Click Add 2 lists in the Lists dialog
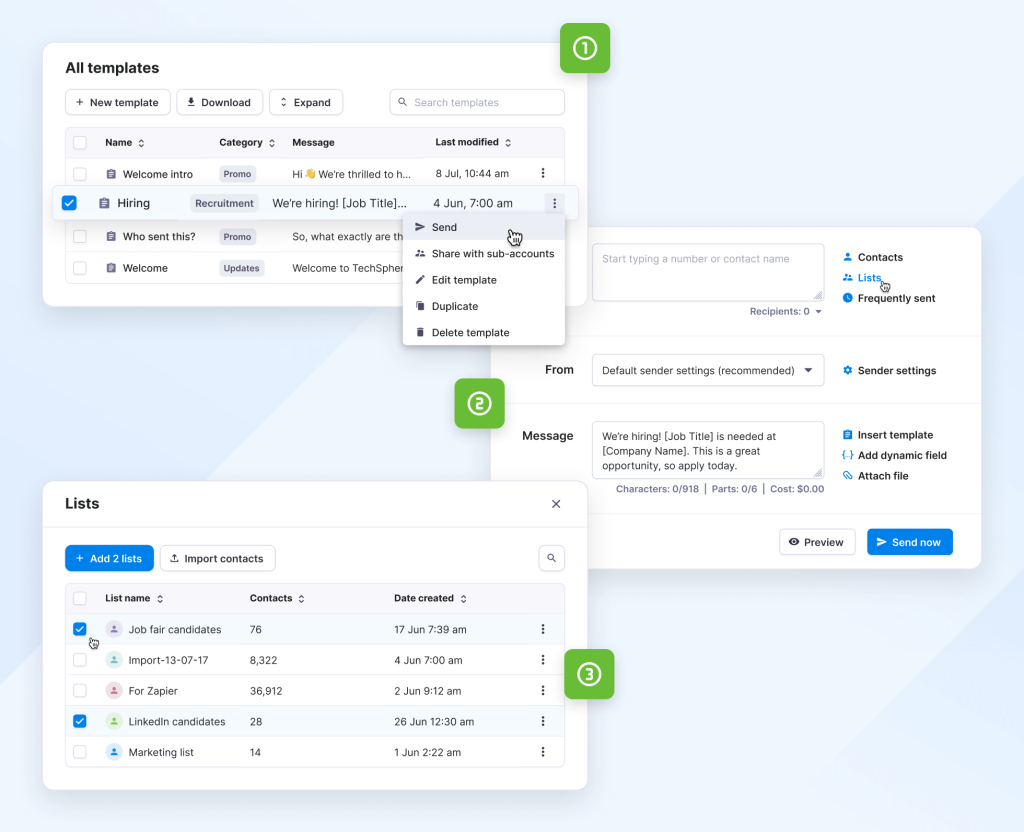The height and width of the screenshot is (832, 1024). (109, 558)
